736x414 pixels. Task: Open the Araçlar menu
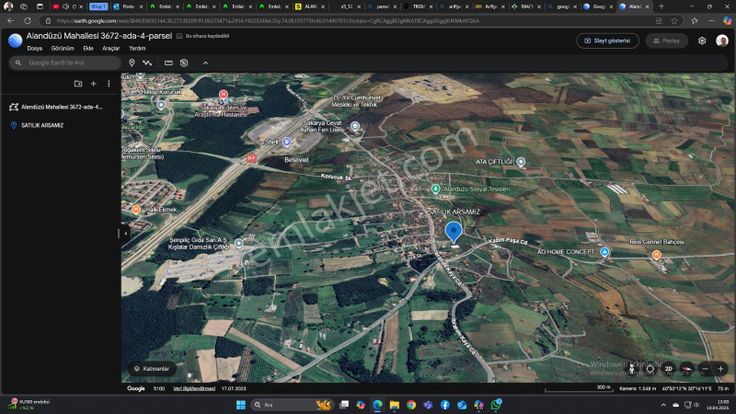(x=111, y=48)
